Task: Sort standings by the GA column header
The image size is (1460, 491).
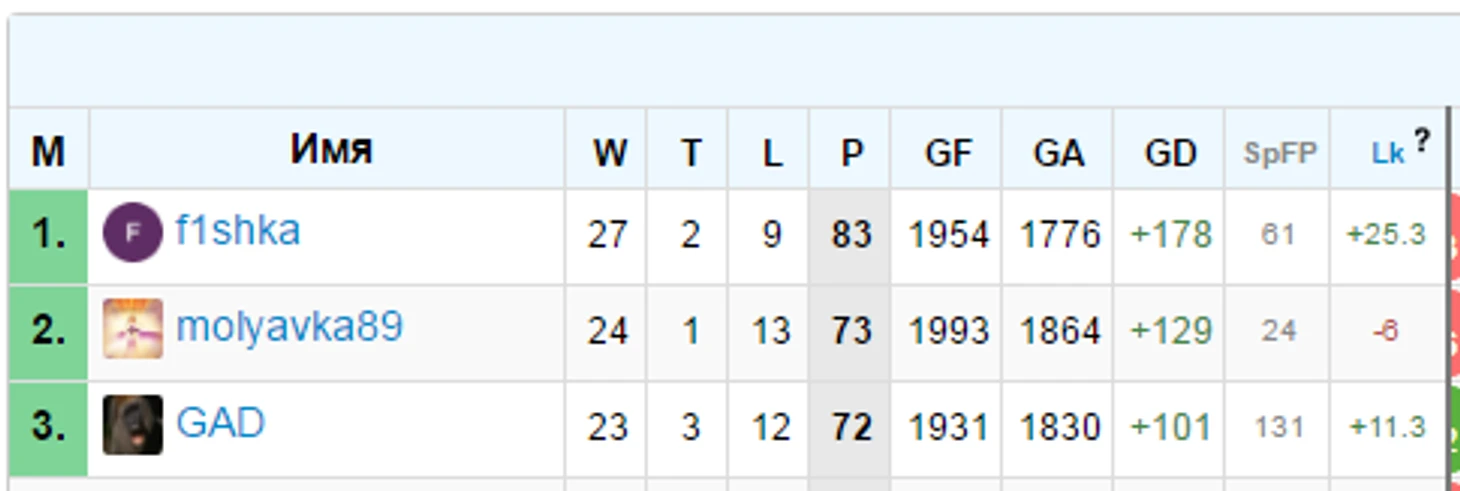Action: click(1058, 153)
